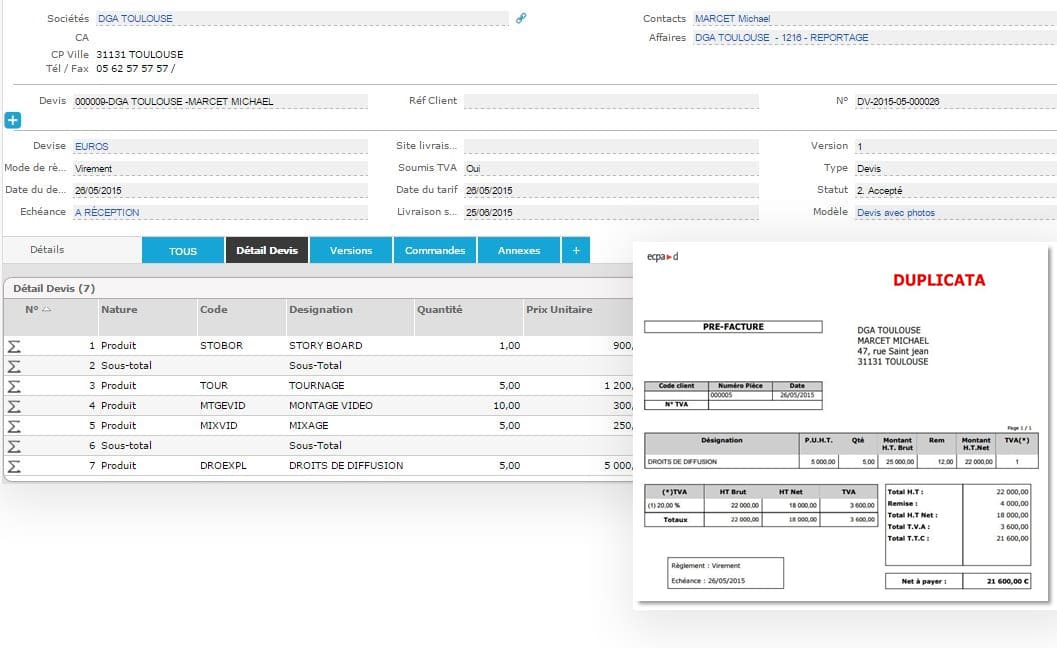1057x648 pixels.
Task: Click sigma icon on DROITS DE DIFFUSION row
Action: click(x=14, y=466)
